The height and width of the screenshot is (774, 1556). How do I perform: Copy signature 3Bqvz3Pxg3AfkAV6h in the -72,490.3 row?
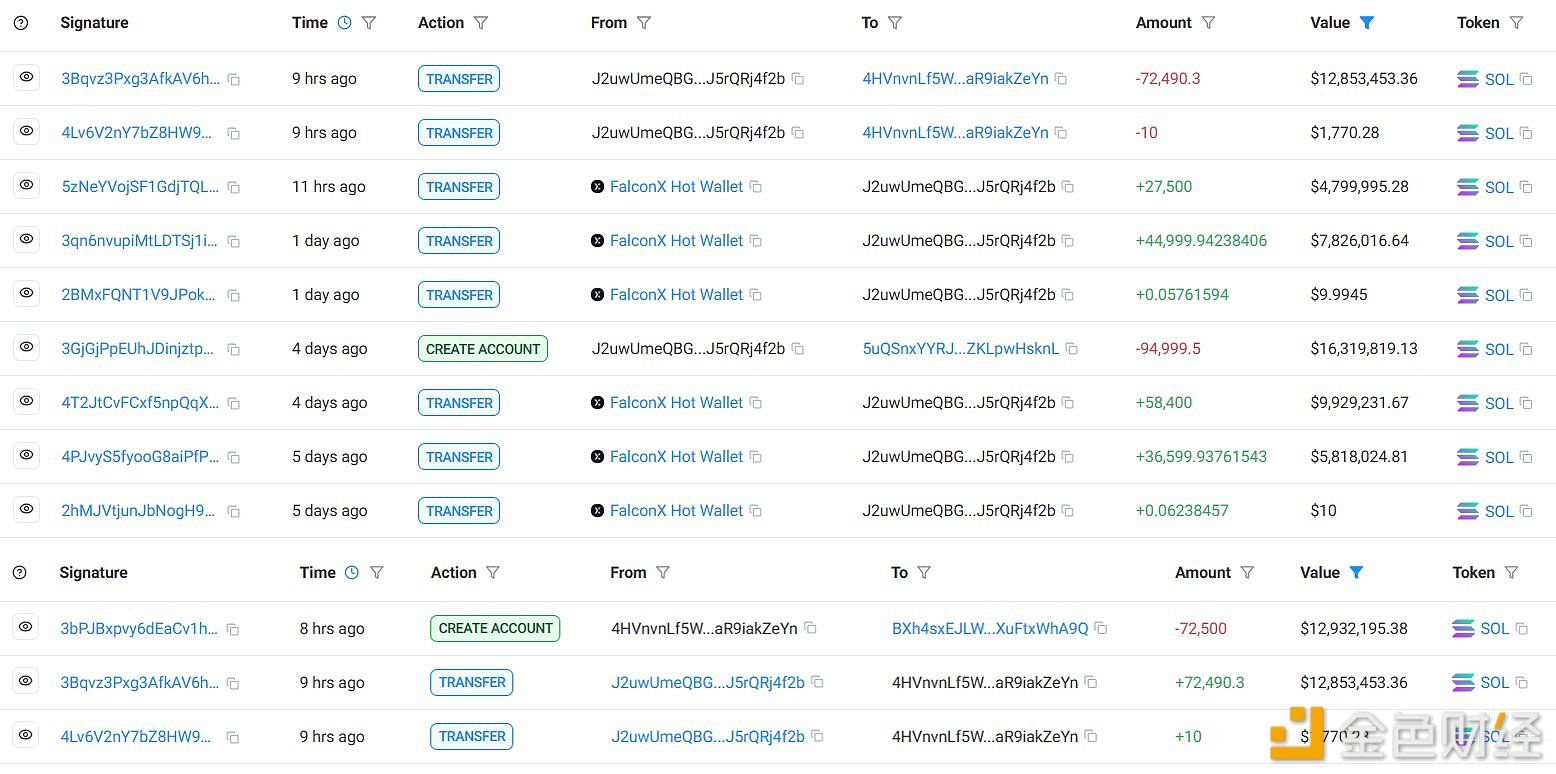pos(233,79)
